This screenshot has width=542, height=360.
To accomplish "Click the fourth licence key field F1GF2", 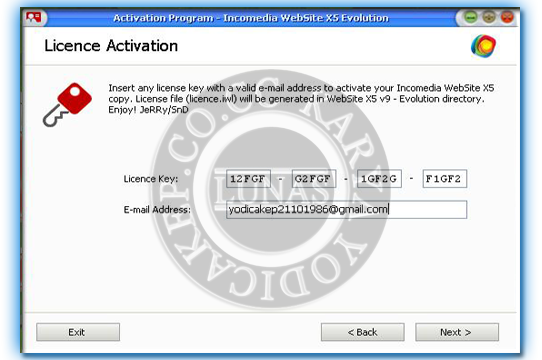I will 445,178.
